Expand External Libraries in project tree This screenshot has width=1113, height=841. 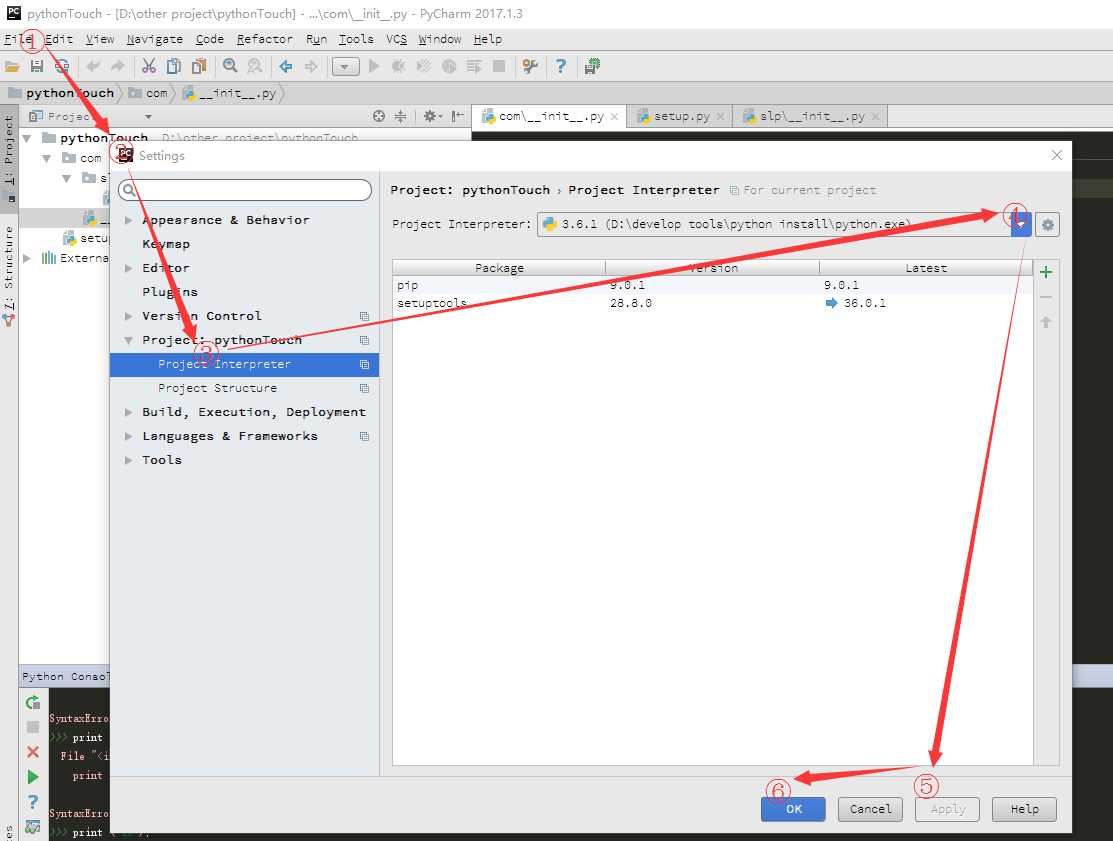point(27,258)
